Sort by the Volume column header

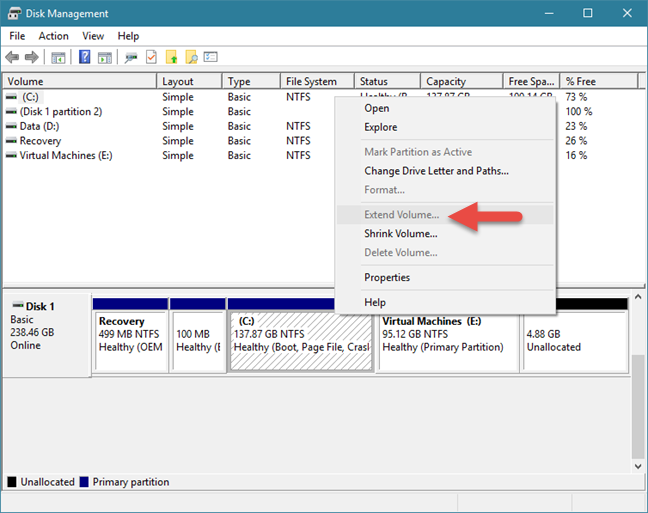(80, 81)
